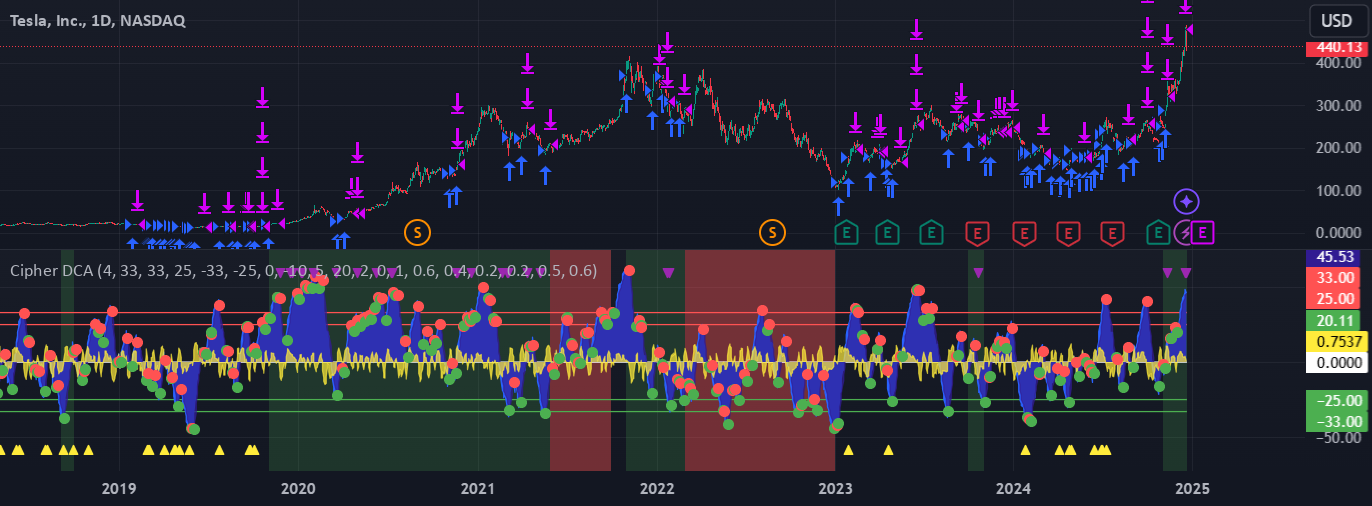
Task: Open the USD currency selector
Action: (1336, 20)
